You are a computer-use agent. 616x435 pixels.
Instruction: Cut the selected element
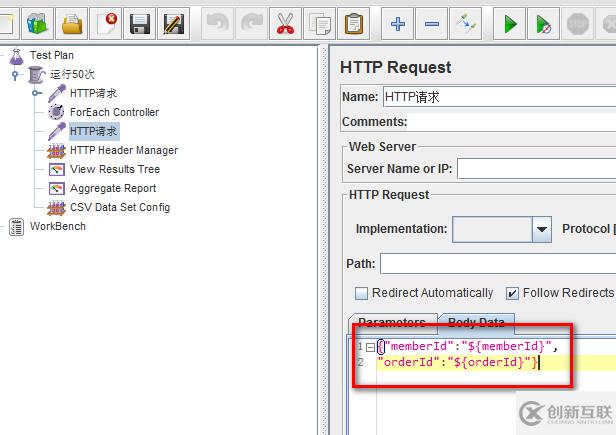click(x=285, y=24)
